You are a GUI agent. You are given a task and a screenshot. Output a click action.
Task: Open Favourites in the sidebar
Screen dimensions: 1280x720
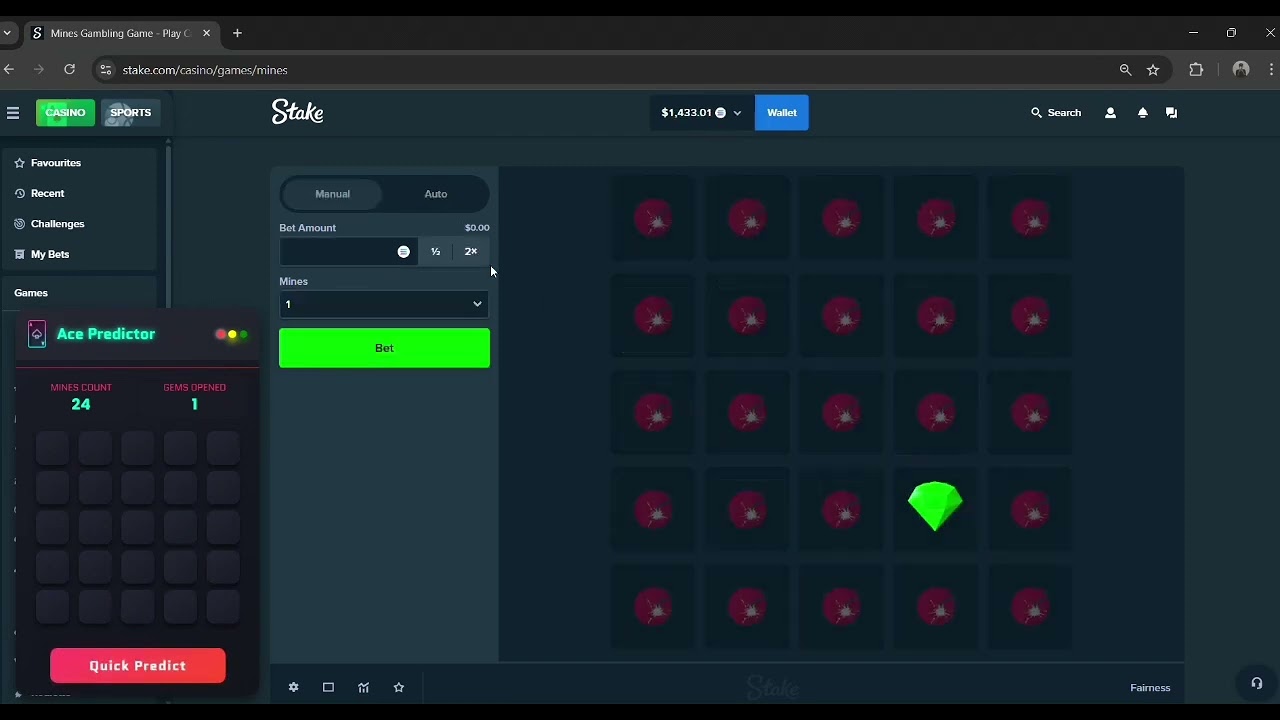click(56, 163)
